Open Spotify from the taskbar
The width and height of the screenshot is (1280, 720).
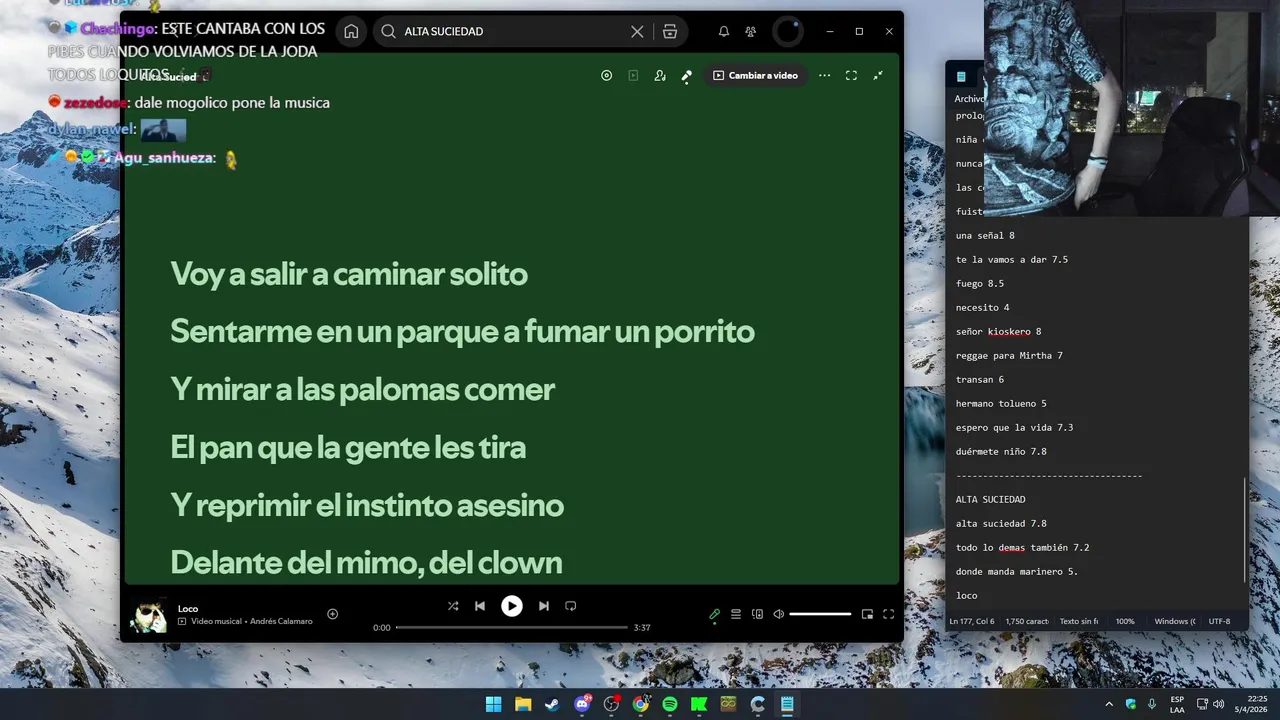[x=670, y=704]
